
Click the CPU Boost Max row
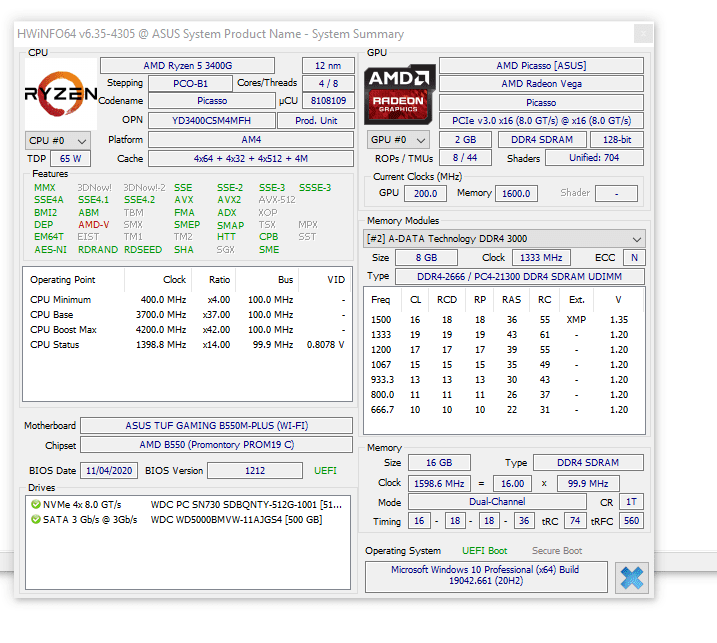click(x=187, y=330)
